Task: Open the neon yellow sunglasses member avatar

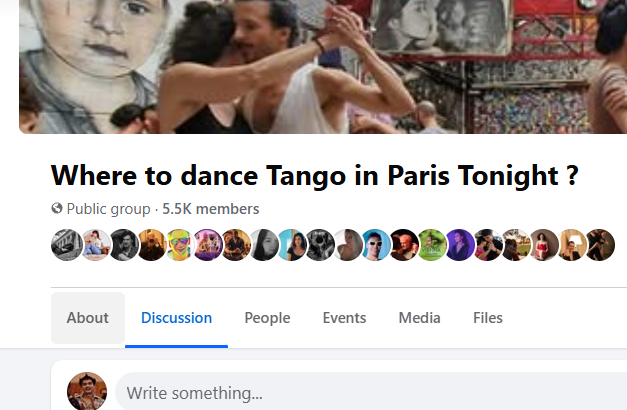Action: point(179,244)
